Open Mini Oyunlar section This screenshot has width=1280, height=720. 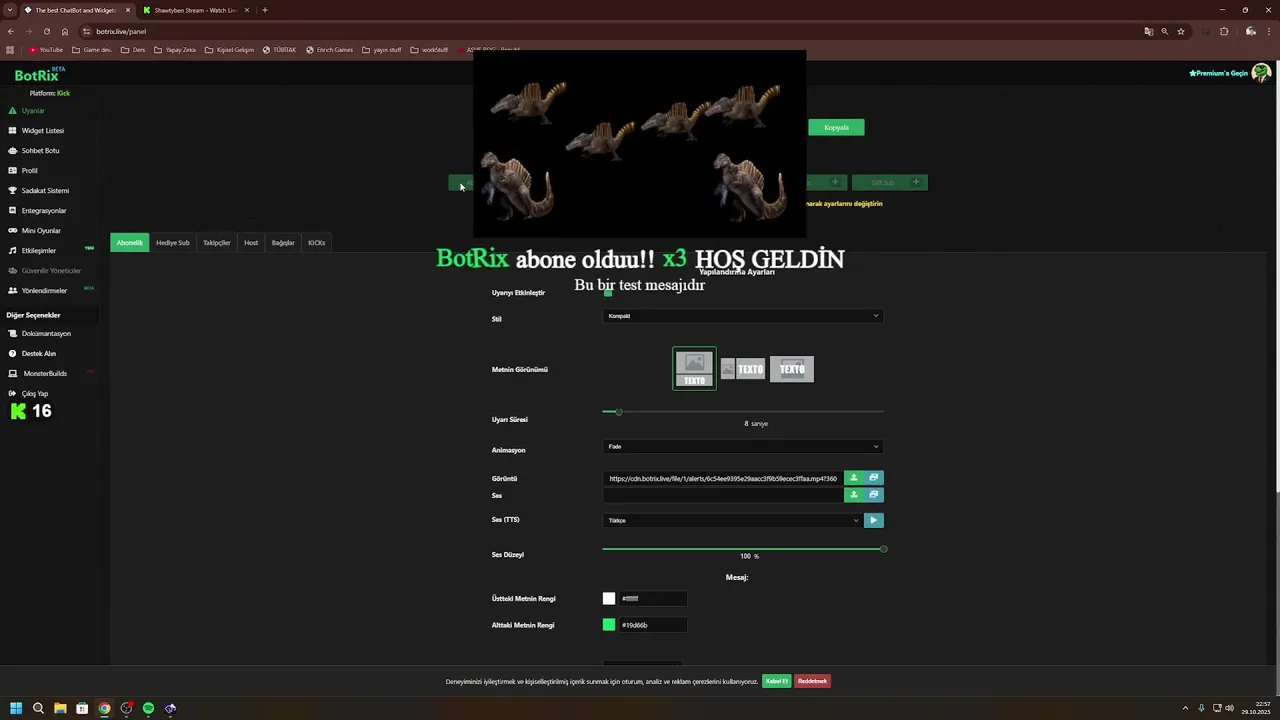coord(41,231)
